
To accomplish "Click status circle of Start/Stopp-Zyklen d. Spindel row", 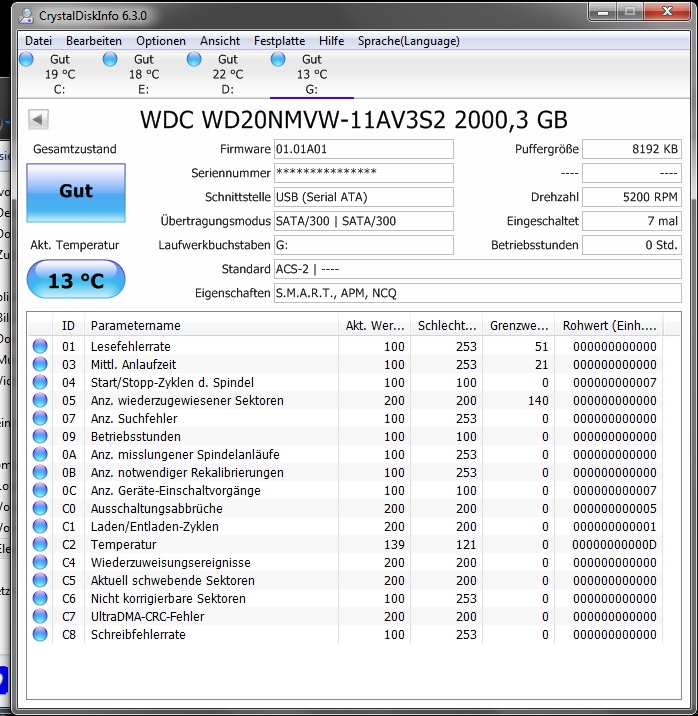I will (x=40, y=382).
